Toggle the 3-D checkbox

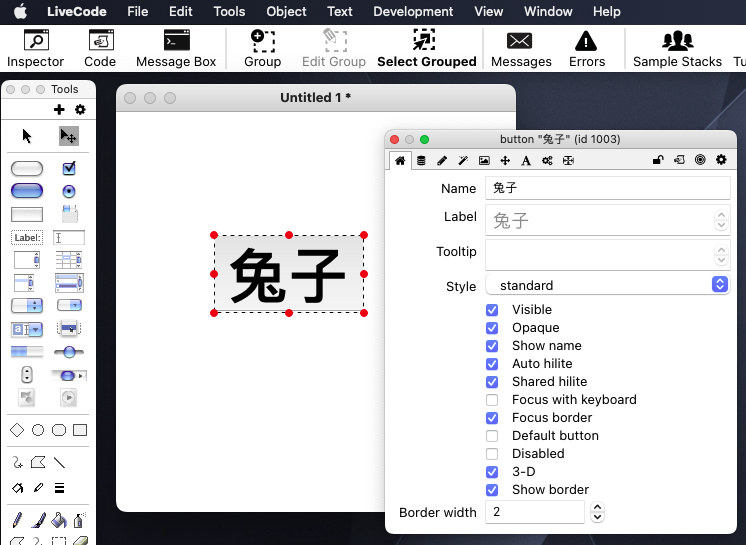click(492, 472)
